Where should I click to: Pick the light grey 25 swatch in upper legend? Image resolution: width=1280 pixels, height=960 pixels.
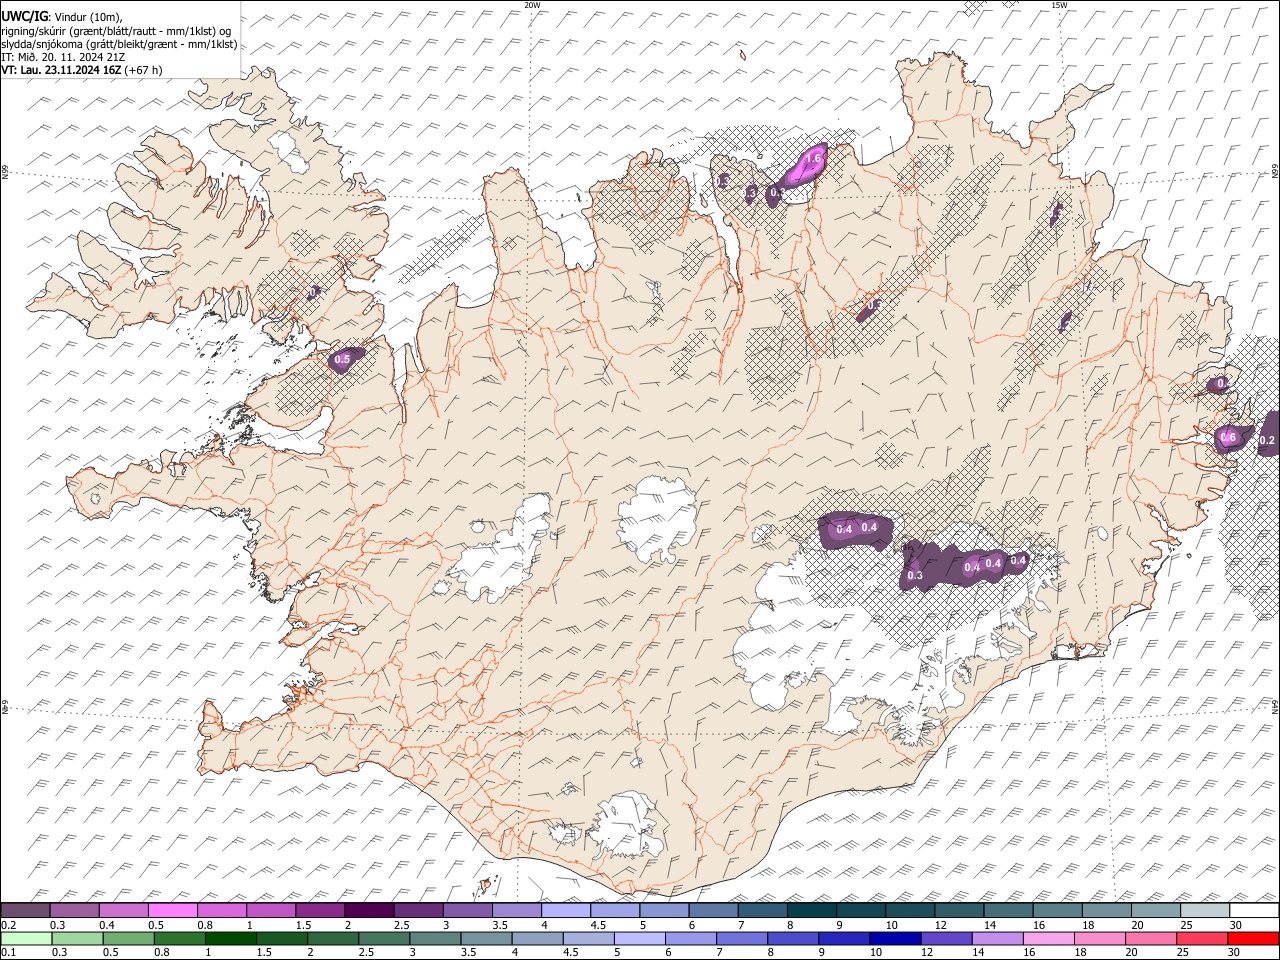pos(1205,910)
